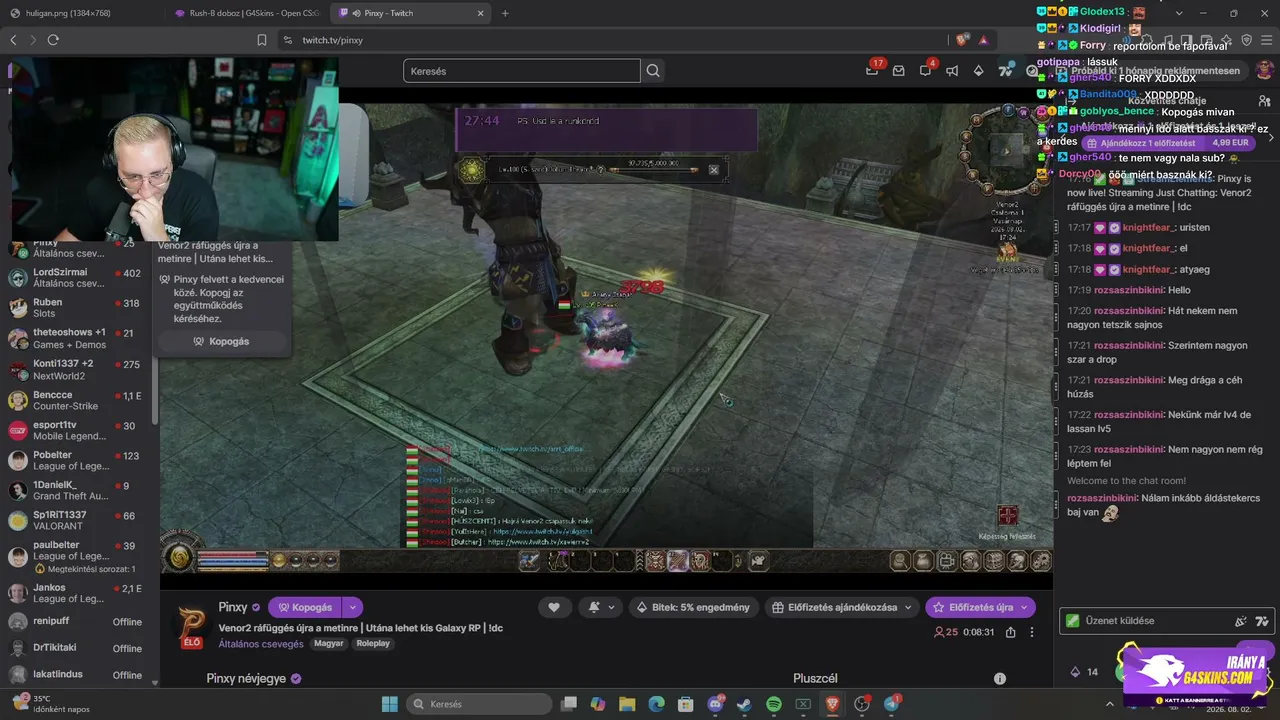Reload the page in the browser
This screenshot has height=720, width=1280.
53,40
